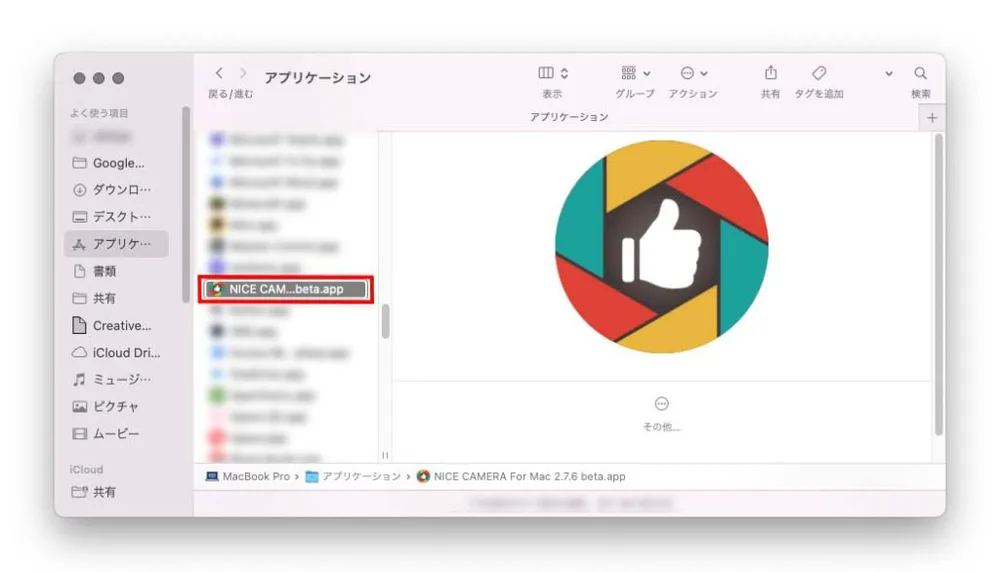This screenshot has height=572, width=1000.
Task: Click the iCloud section header in sidebar
Action: (86, 469)
